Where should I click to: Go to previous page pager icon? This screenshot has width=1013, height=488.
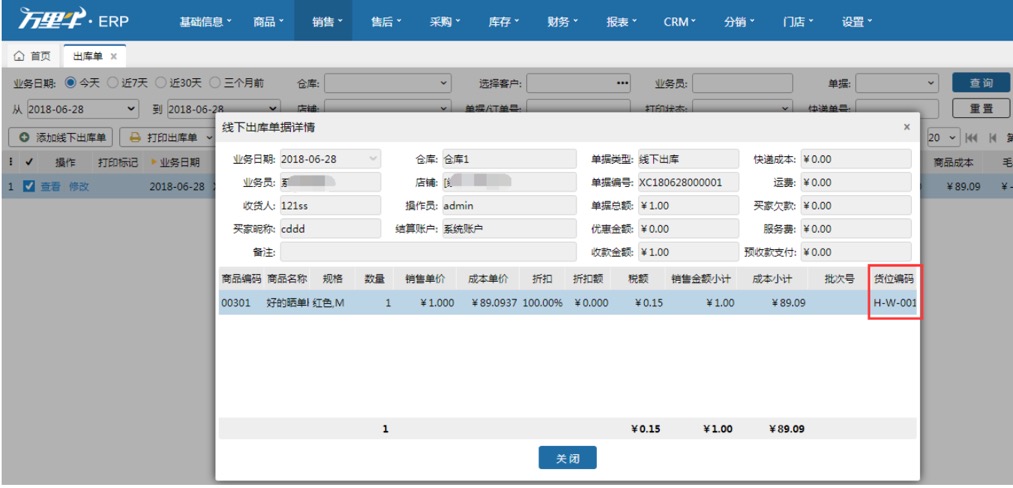coord(992,138)
